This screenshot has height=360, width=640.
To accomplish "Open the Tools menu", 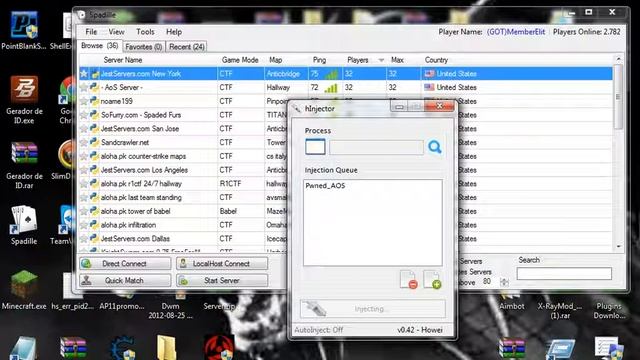I will 145,32.
